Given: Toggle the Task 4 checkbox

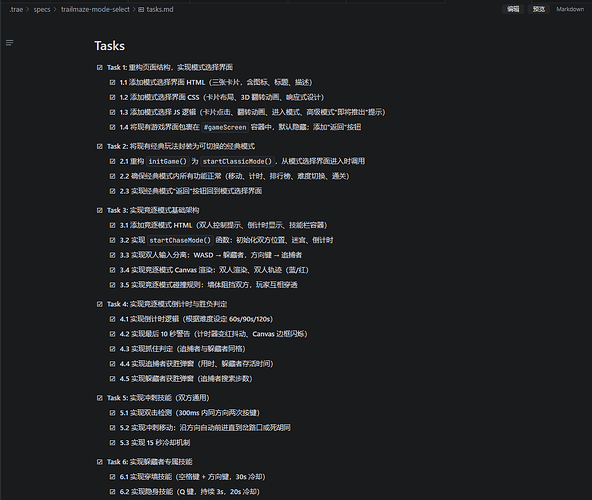Looking at the screenshot, I should (100, 304).
